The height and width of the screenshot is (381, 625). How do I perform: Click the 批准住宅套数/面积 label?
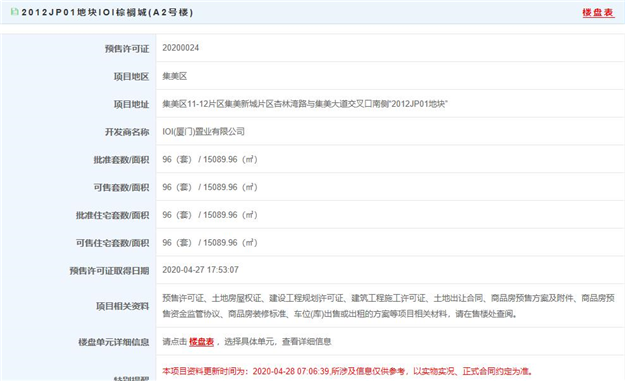[112, 215]
